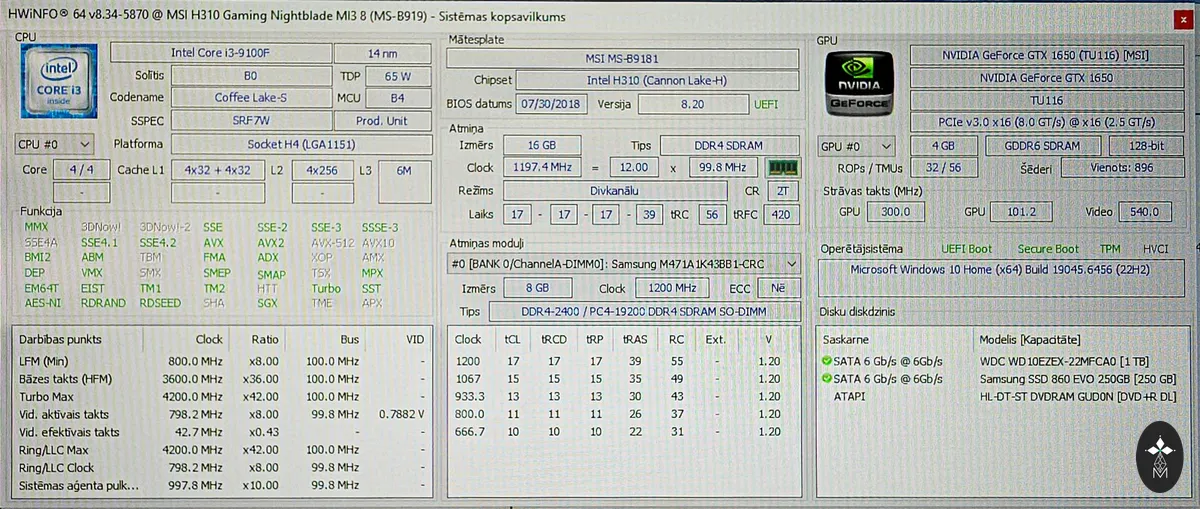Click the Coffee Lake-S codename value
The image size is (1200, 509).
(251, 97)
